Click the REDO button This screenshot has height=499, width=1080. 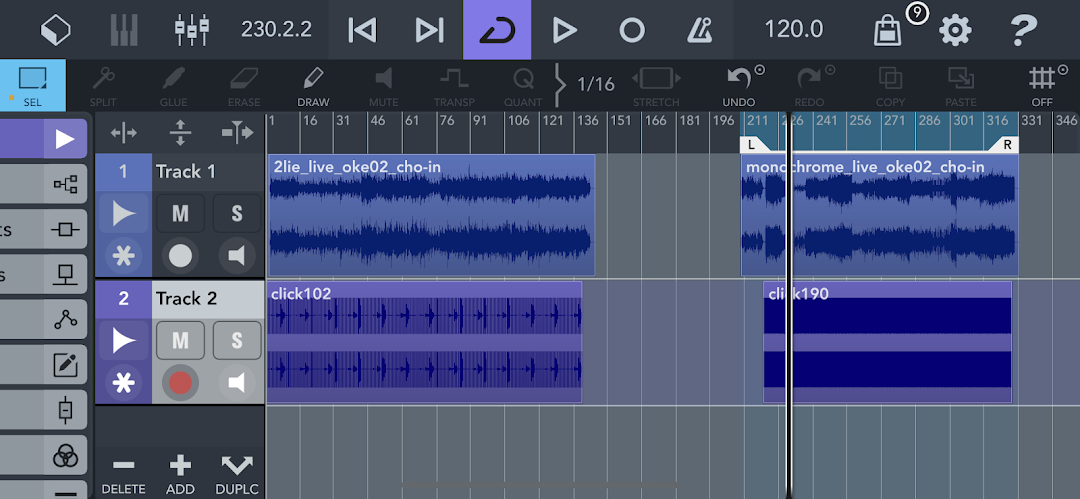click(809, 86)
